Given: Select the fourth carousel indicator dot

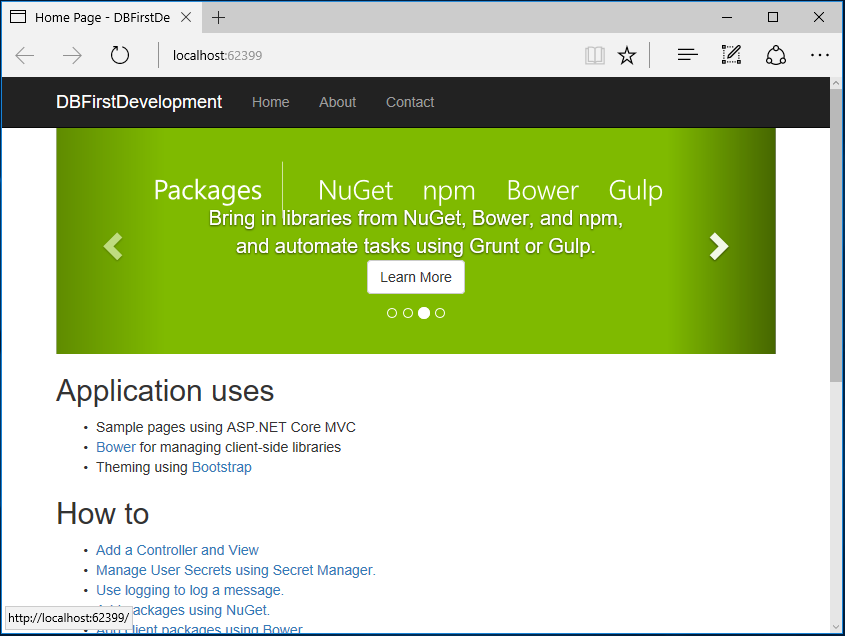Looking at the screenshot, I should point(440,313).
